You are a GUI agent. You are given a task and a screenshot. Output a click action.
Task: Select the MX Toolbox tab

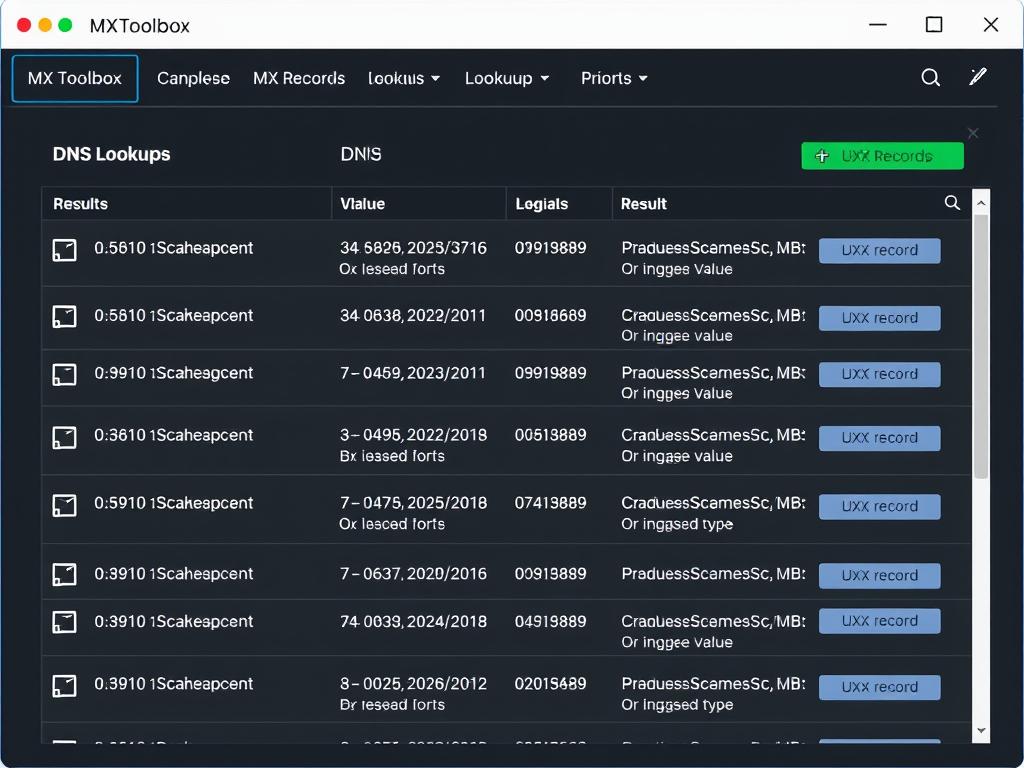tap(75, 78)
